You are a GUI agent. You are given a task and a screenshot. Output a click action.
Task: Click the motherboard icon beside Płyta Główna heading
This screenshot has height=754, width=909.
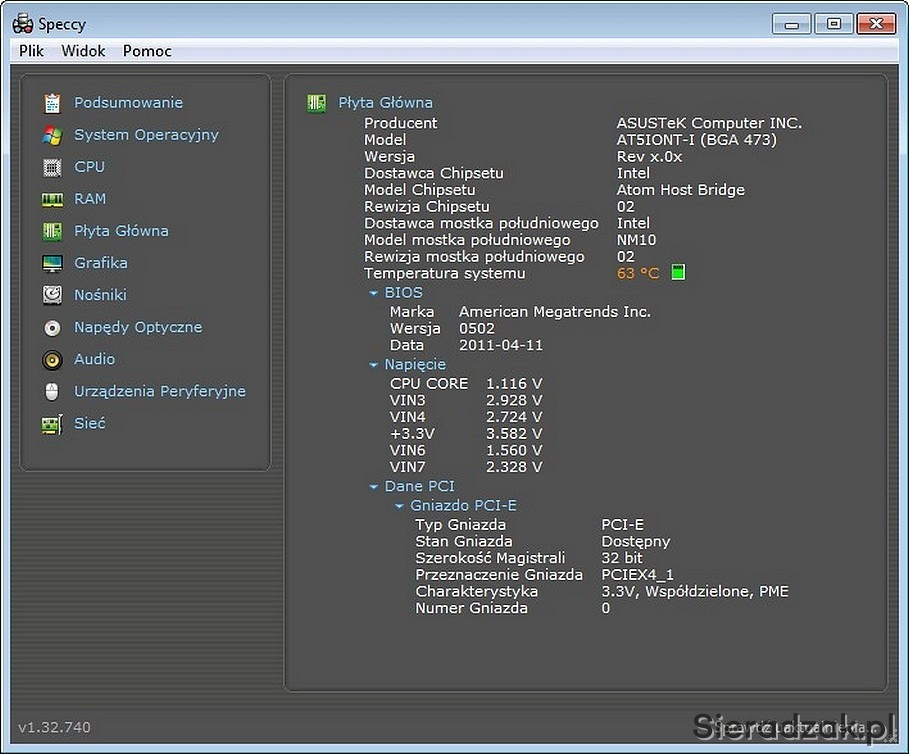pos(317,103)
